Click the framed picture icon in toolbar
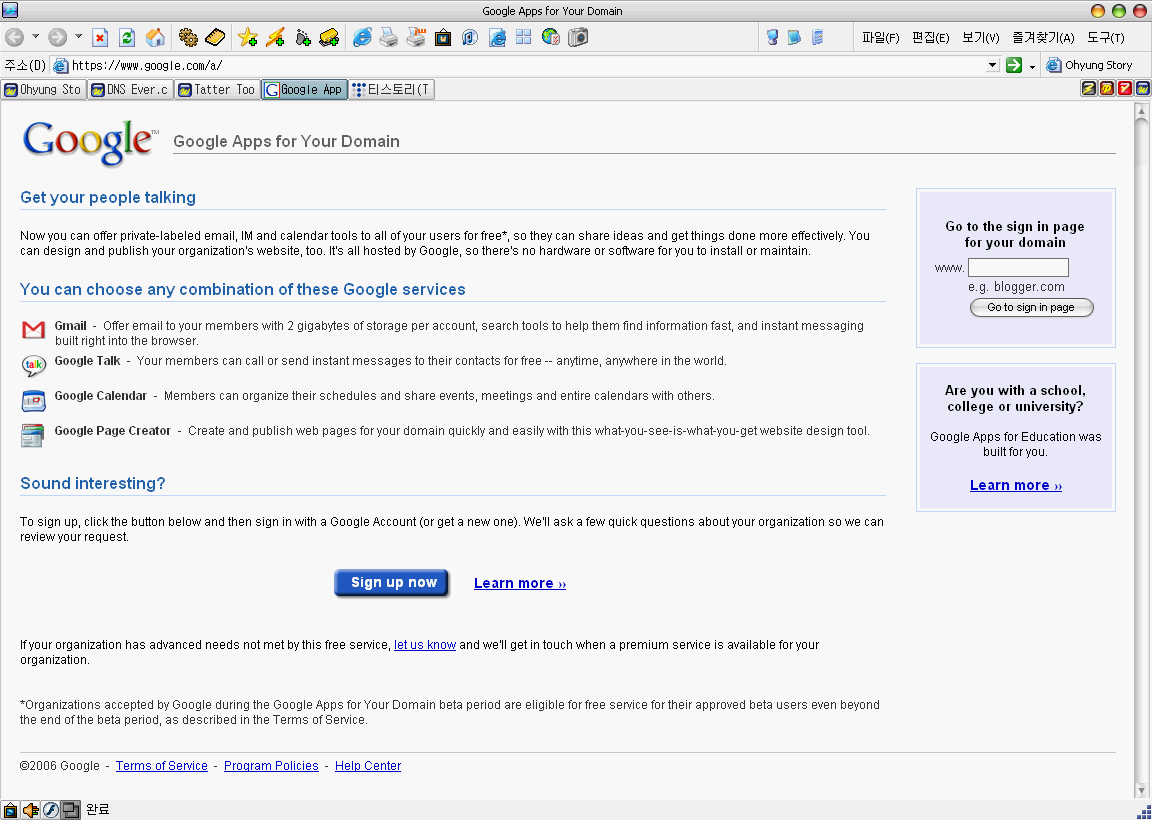 click(x=443, y=37)
